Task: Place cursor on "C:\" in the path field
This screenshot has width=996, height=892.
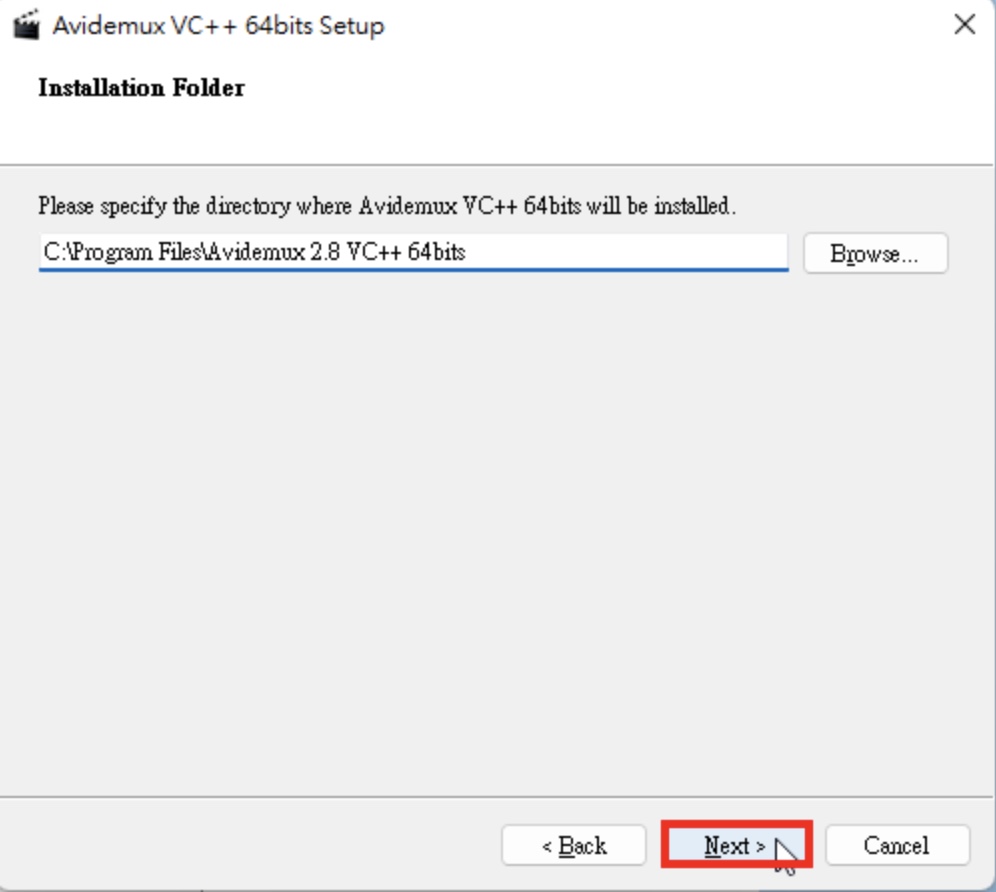Action: [55, 252]
